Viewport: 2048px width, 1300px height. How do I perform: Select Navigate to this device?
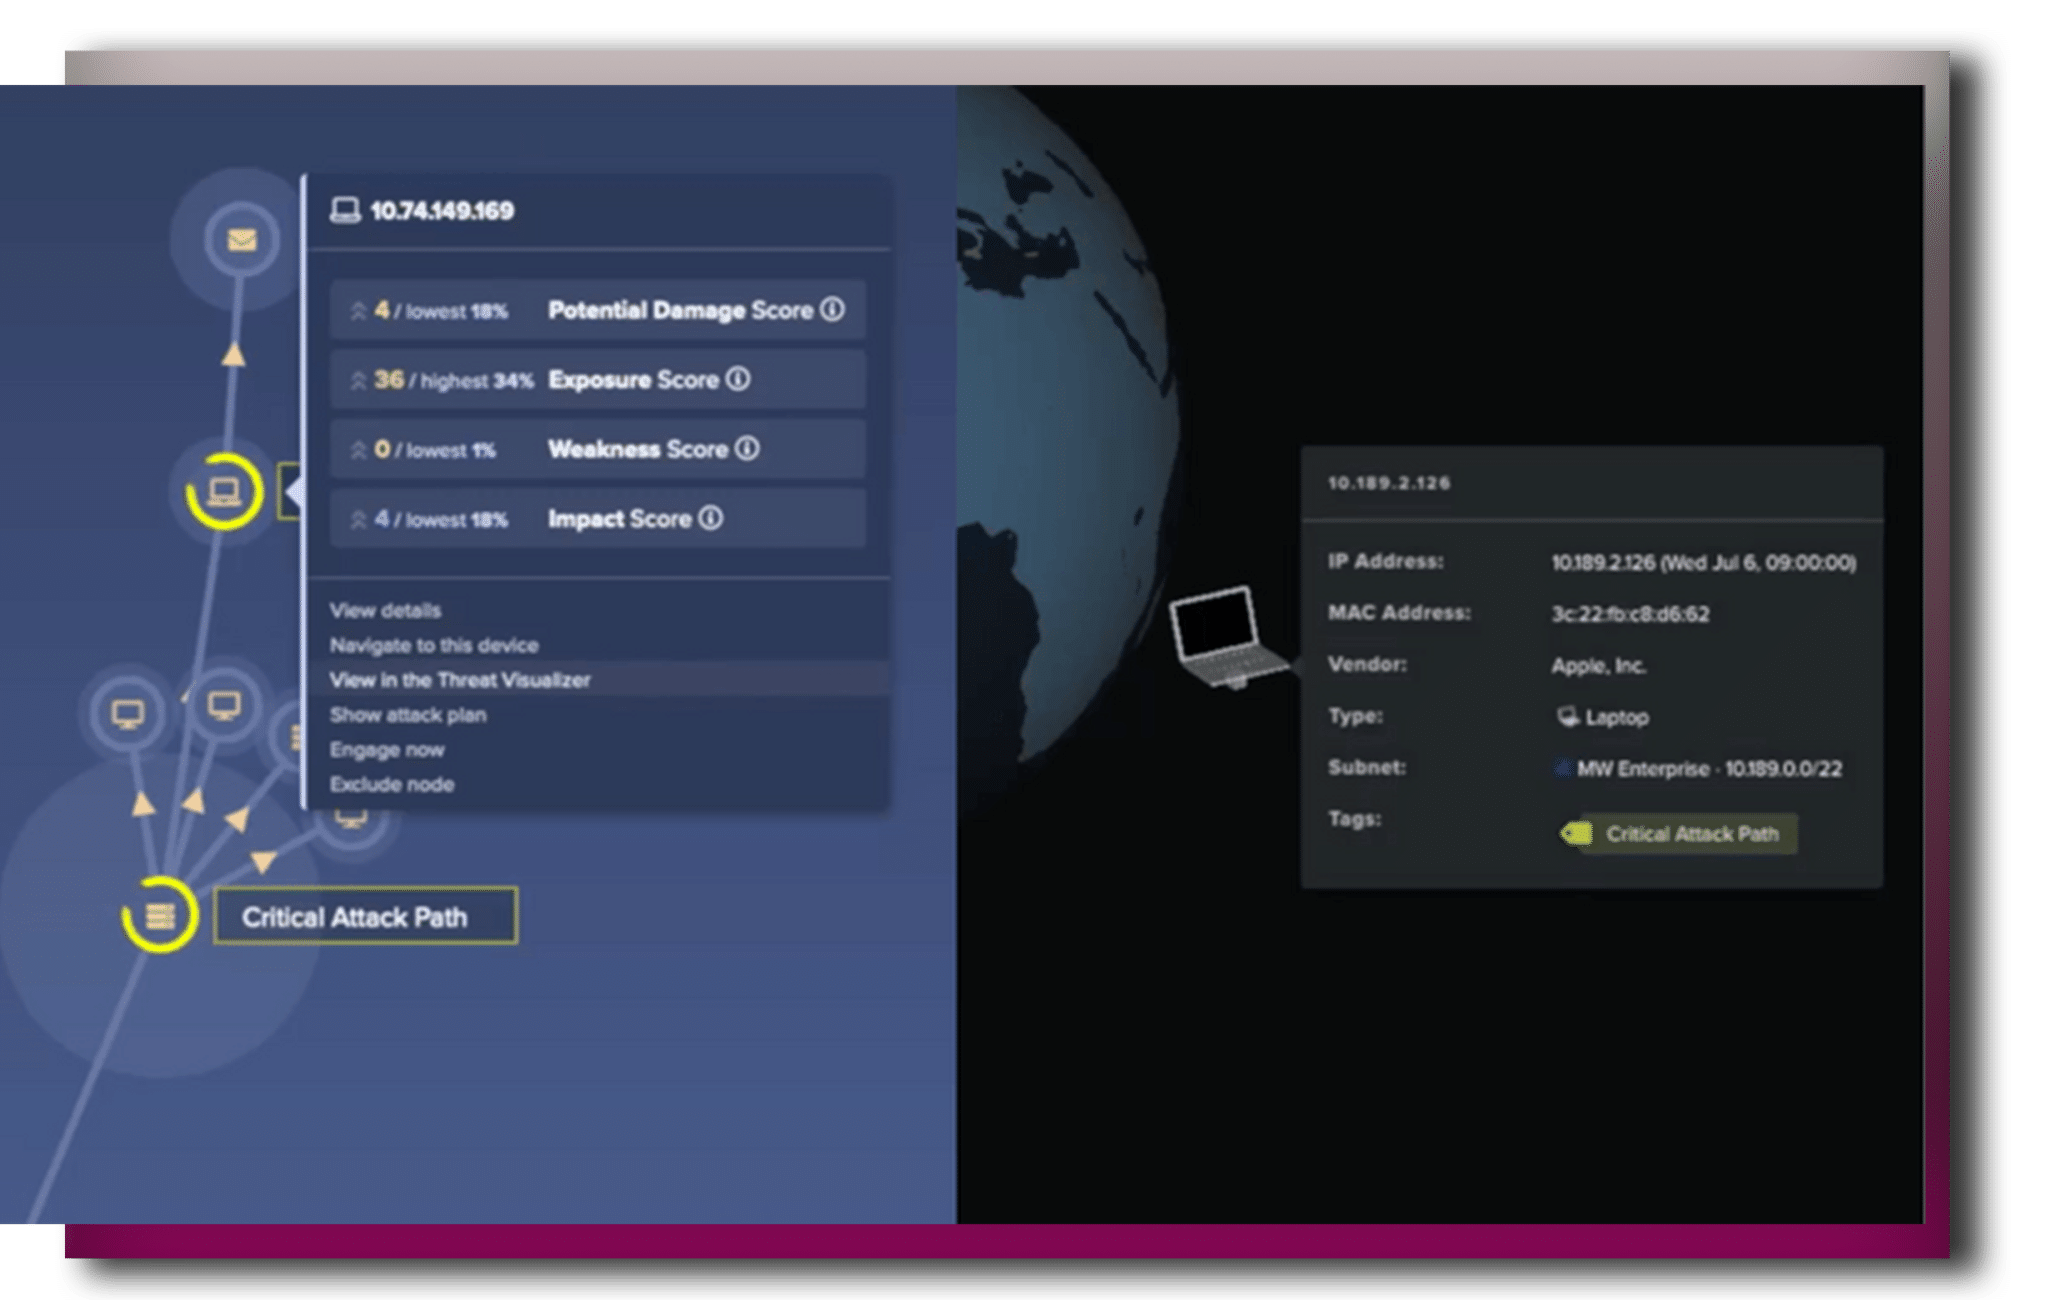(434, 645)
